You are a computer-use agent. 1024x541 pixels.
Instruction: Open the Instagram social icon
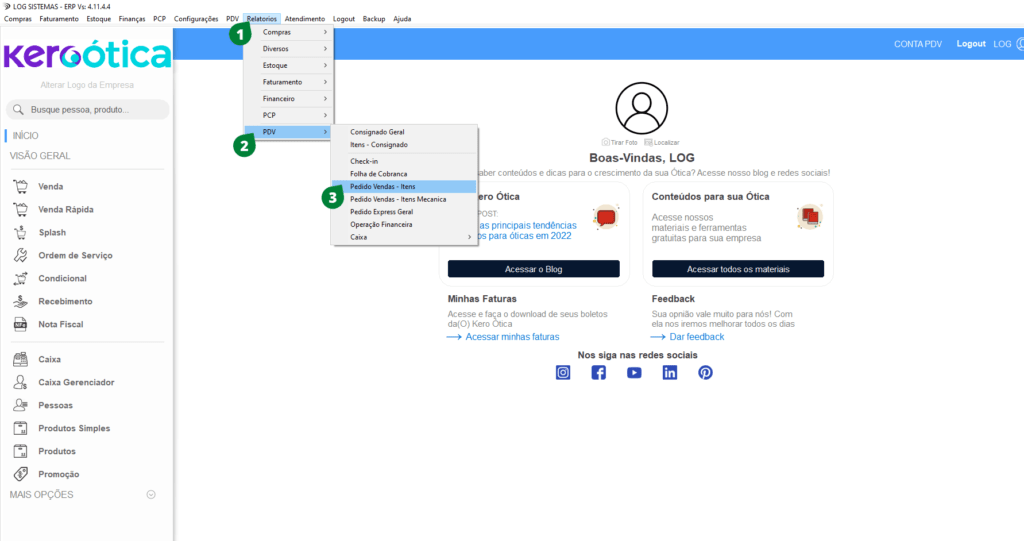(x=563, y=372)
